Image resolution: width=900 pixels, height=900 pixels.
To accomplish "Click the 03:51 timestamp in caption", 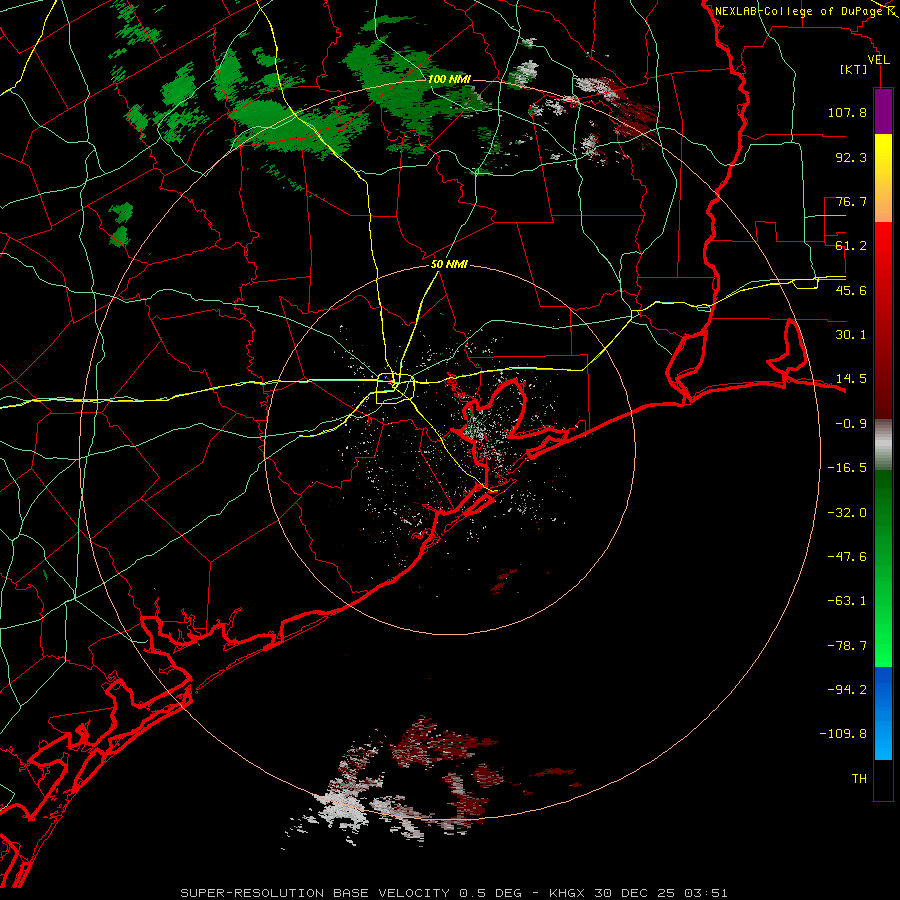I will (x=705, y=893).
